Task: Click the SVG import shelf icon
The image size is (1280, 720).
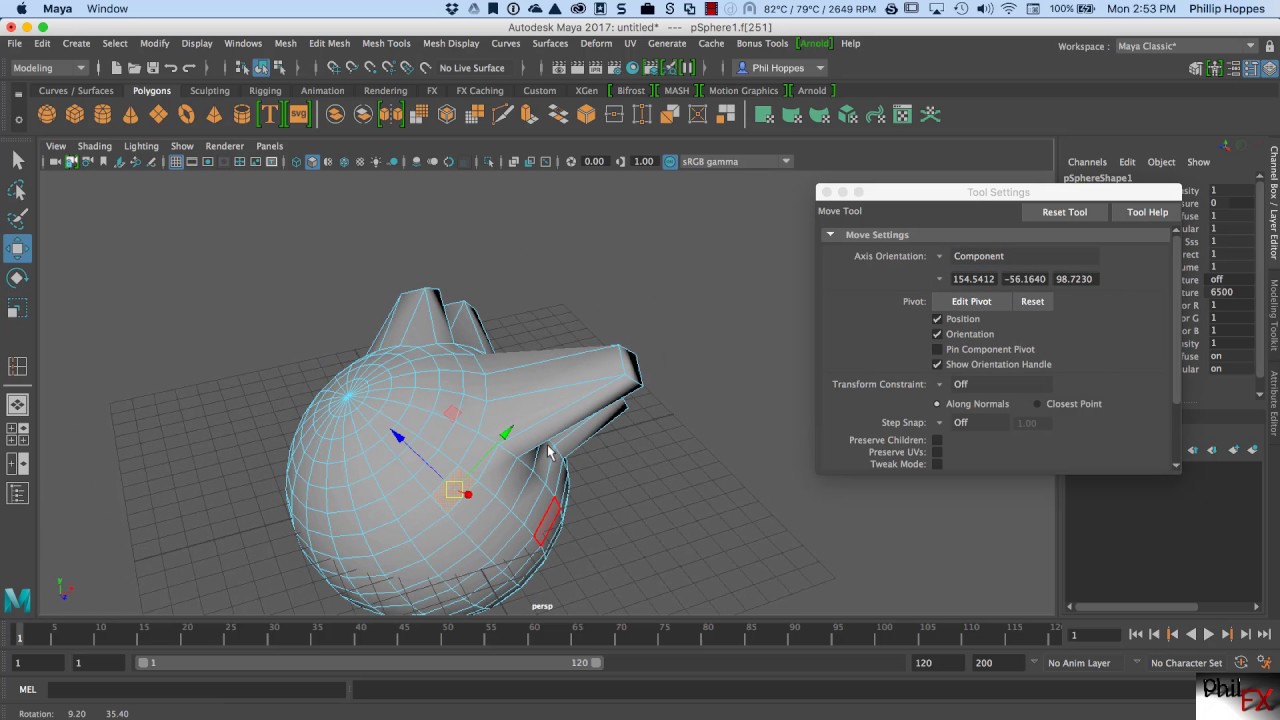Action: (298, 115)
